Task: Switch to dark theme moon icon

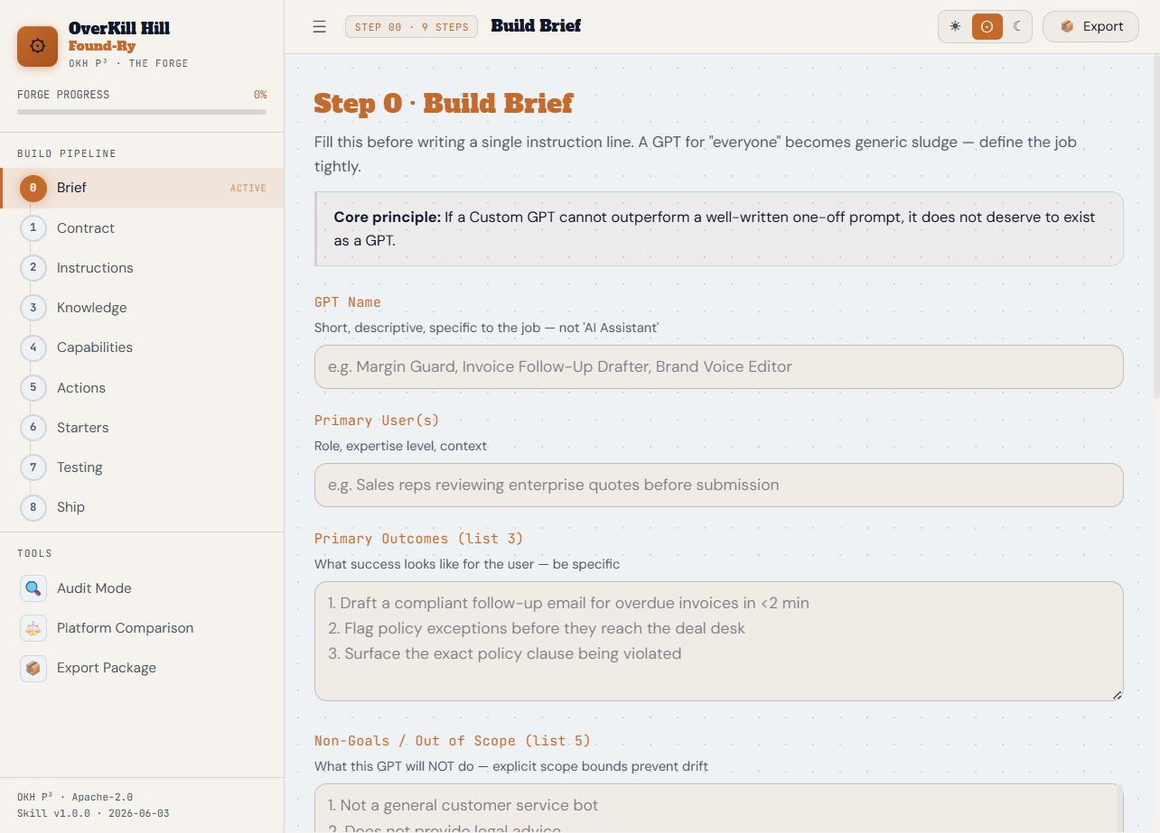Action: [x=1017, y=27]
